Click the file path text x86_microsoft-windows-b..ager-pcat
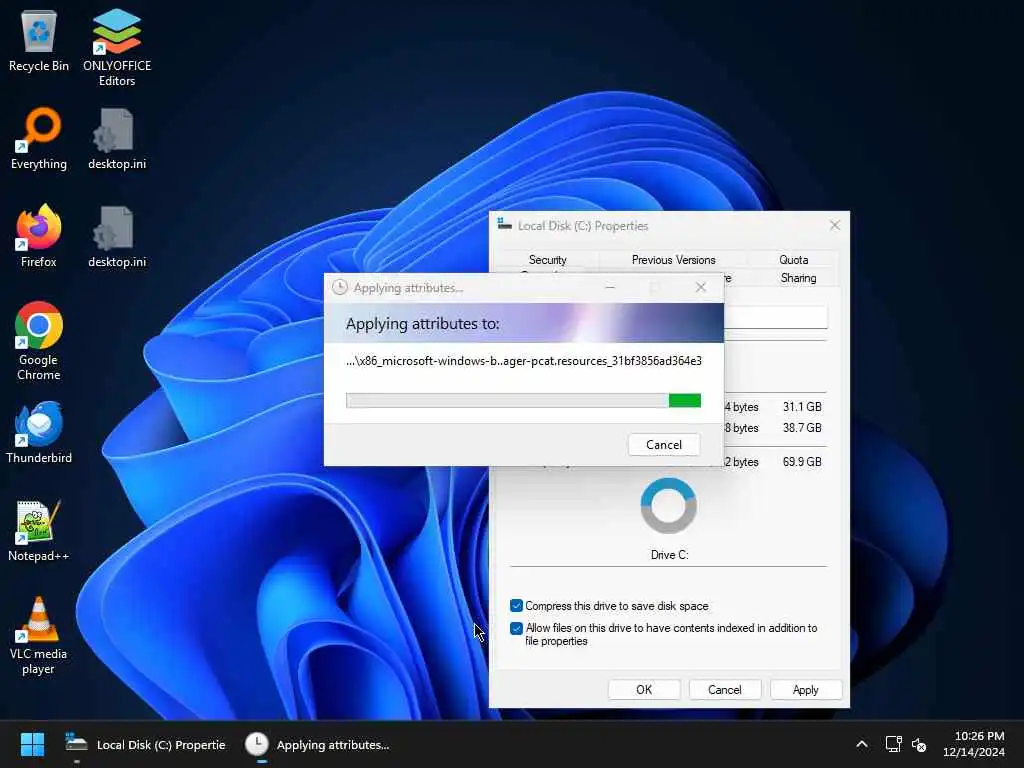The height and width of the screenshot is (768, 1024). click(524, 360)
